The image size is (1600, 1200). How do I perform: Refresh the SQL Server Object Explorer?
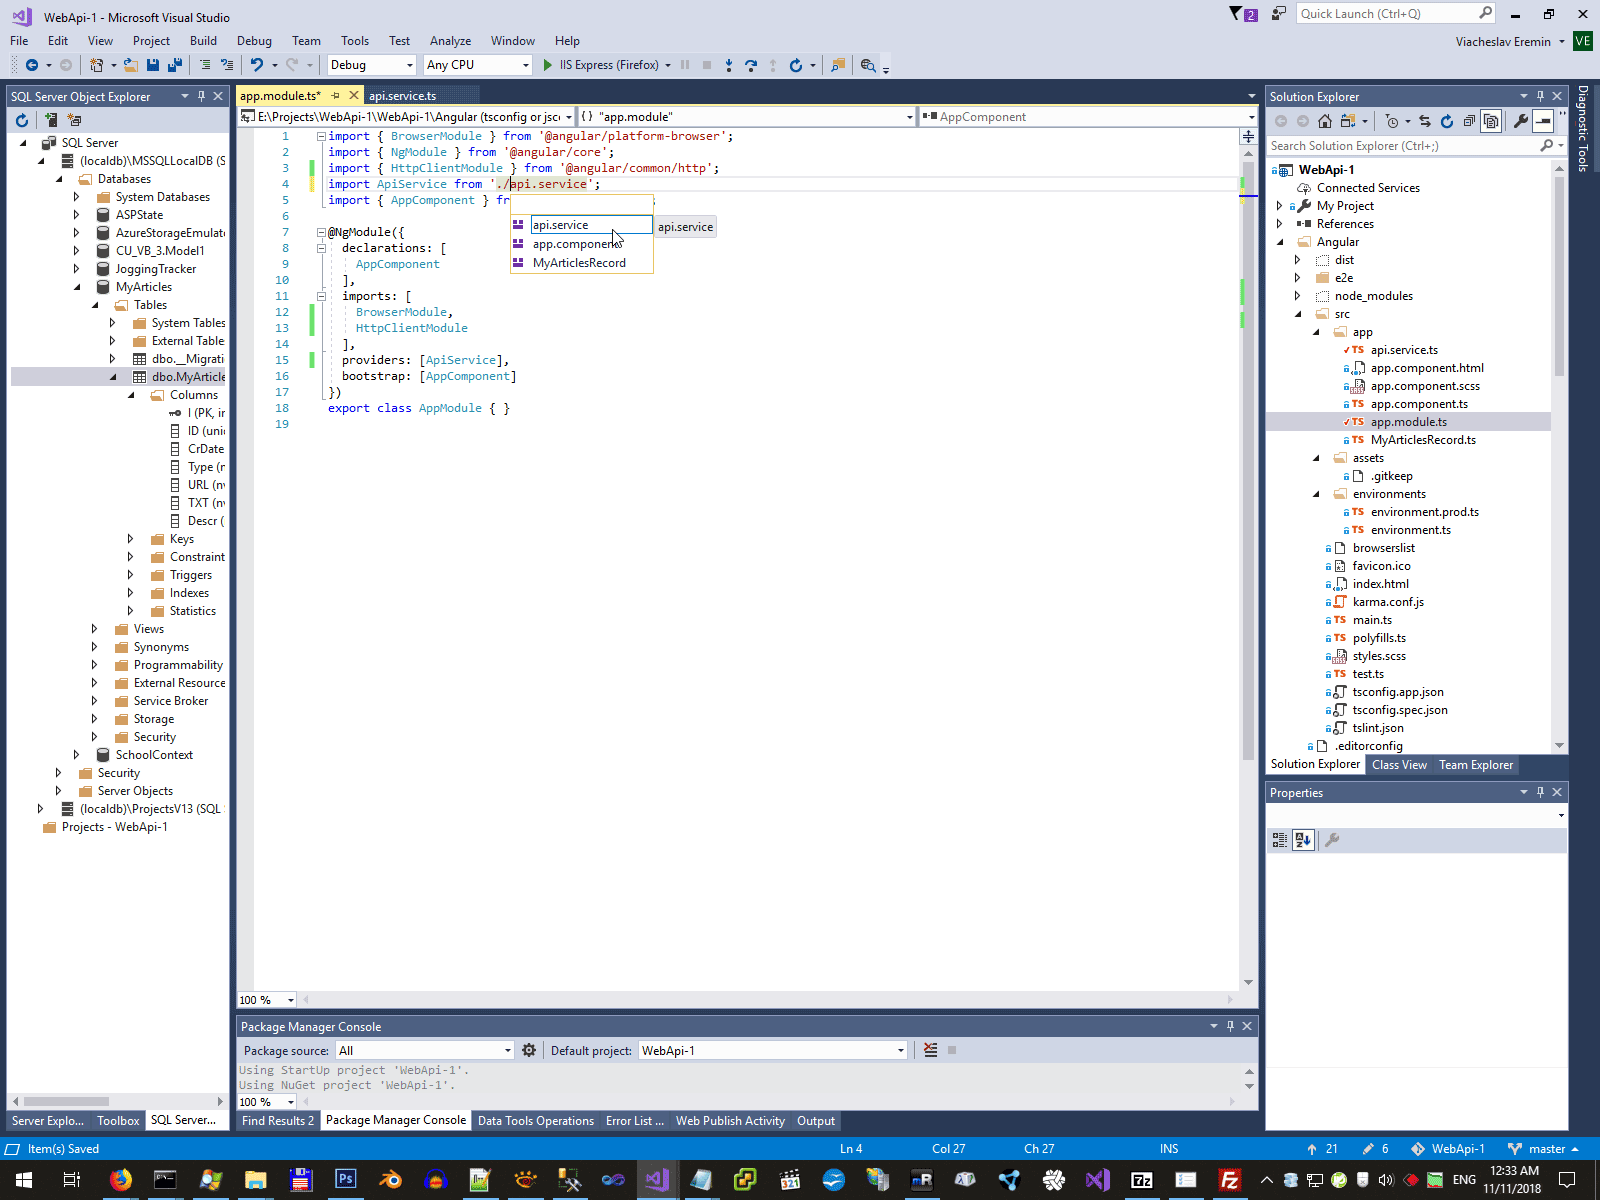click(22, 120)
